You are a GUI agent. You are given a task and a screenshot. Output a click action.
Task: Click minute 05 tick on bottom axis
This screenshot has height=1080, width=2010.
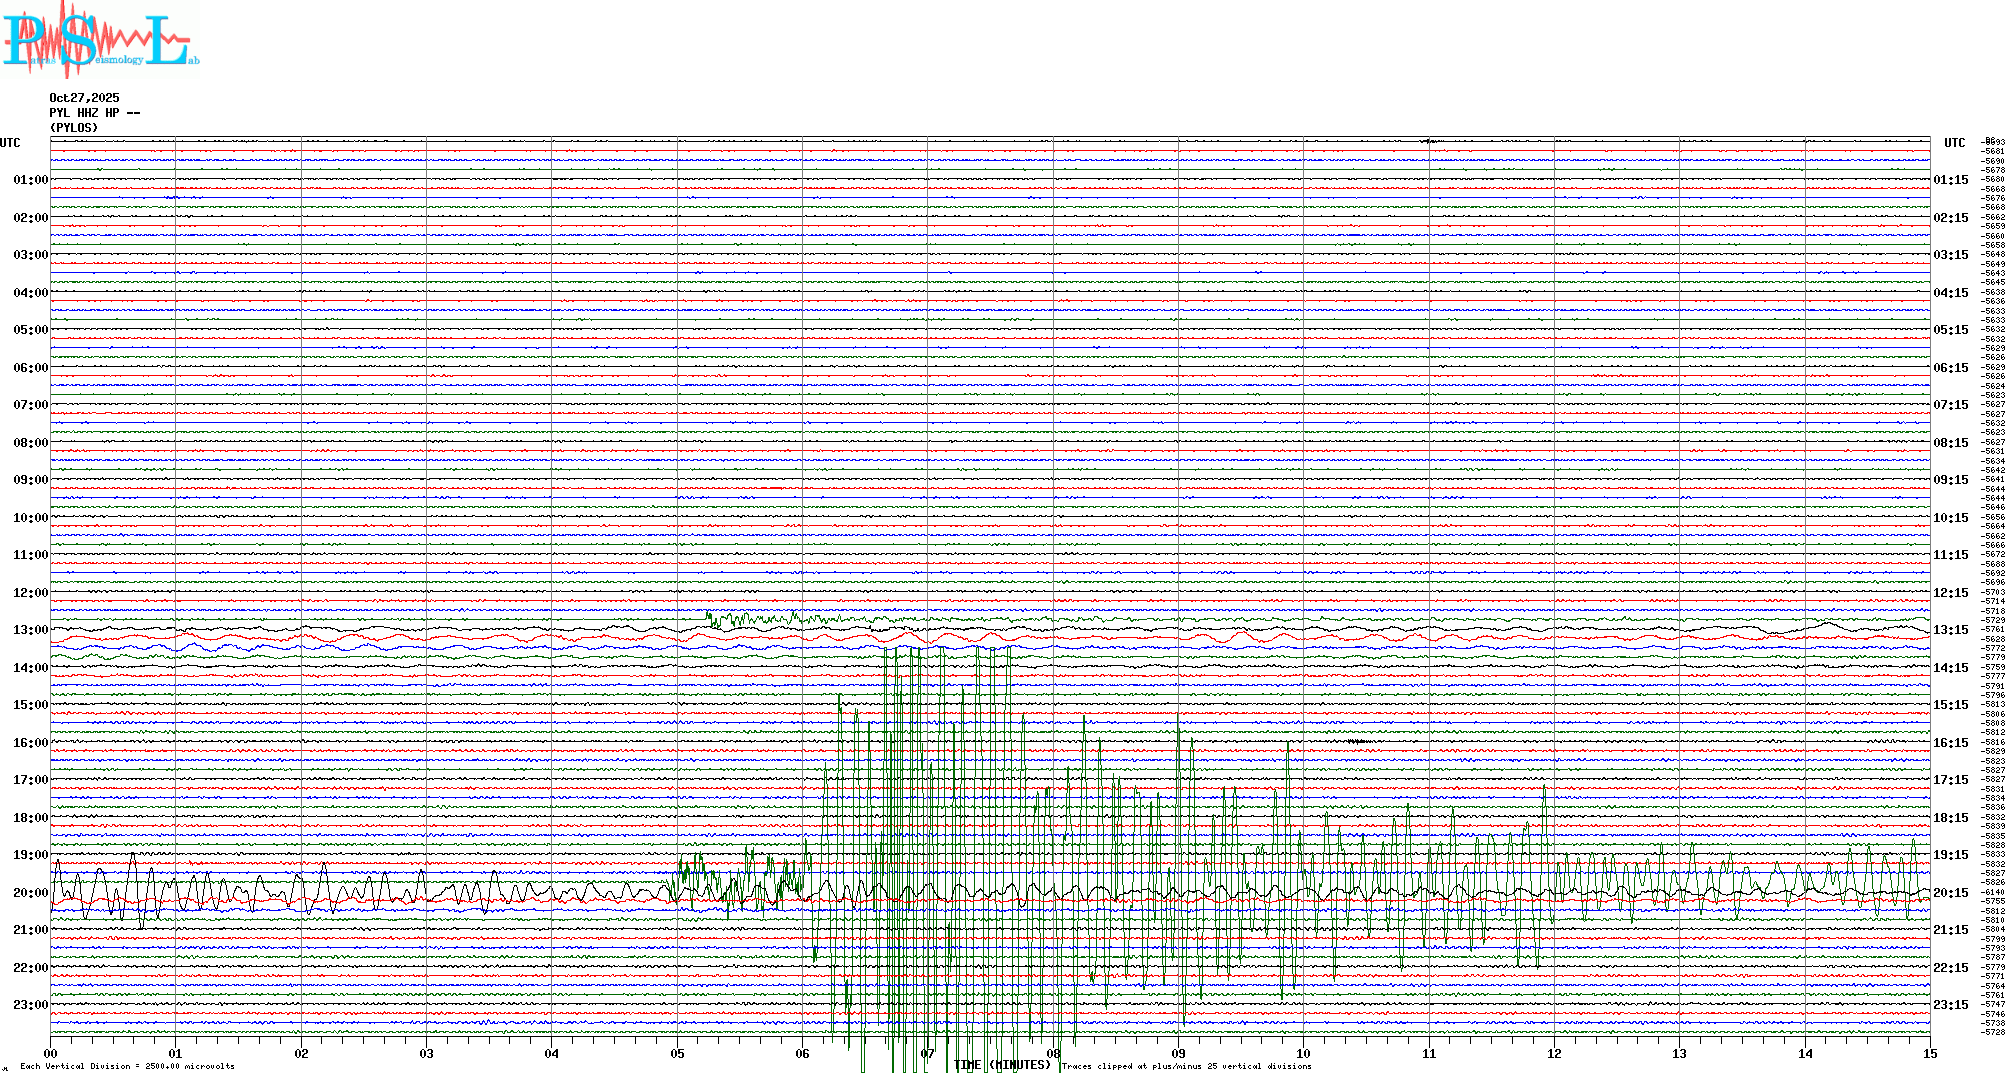(677, 1053)
